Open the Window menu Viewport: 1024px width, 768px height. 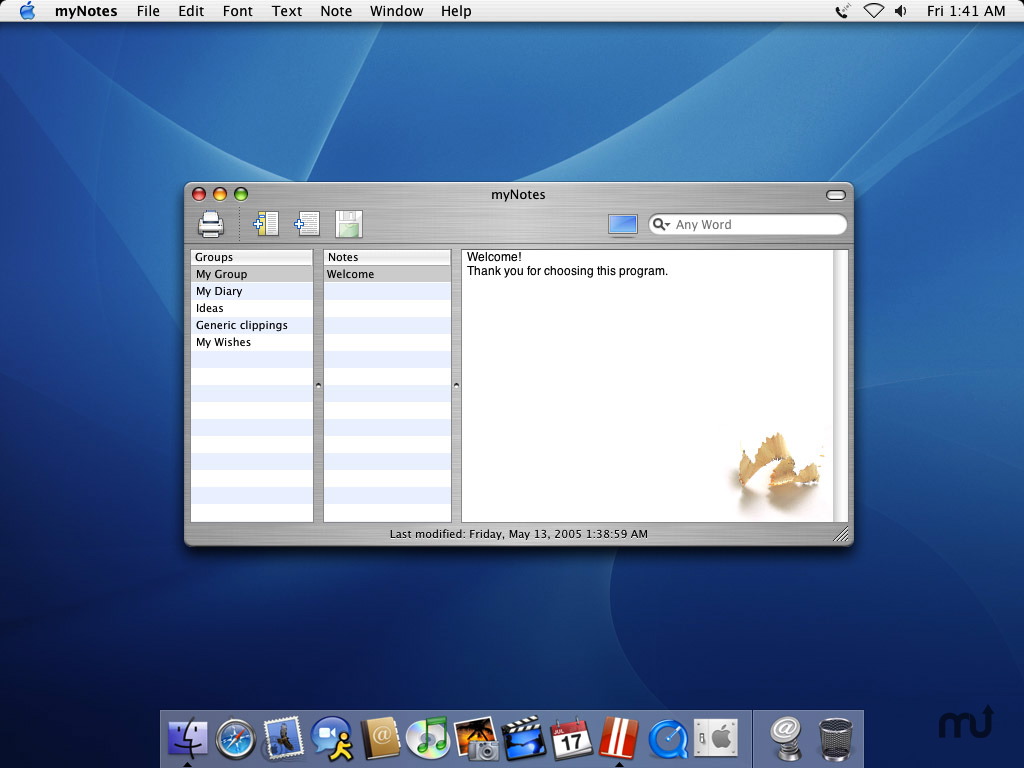396,11
